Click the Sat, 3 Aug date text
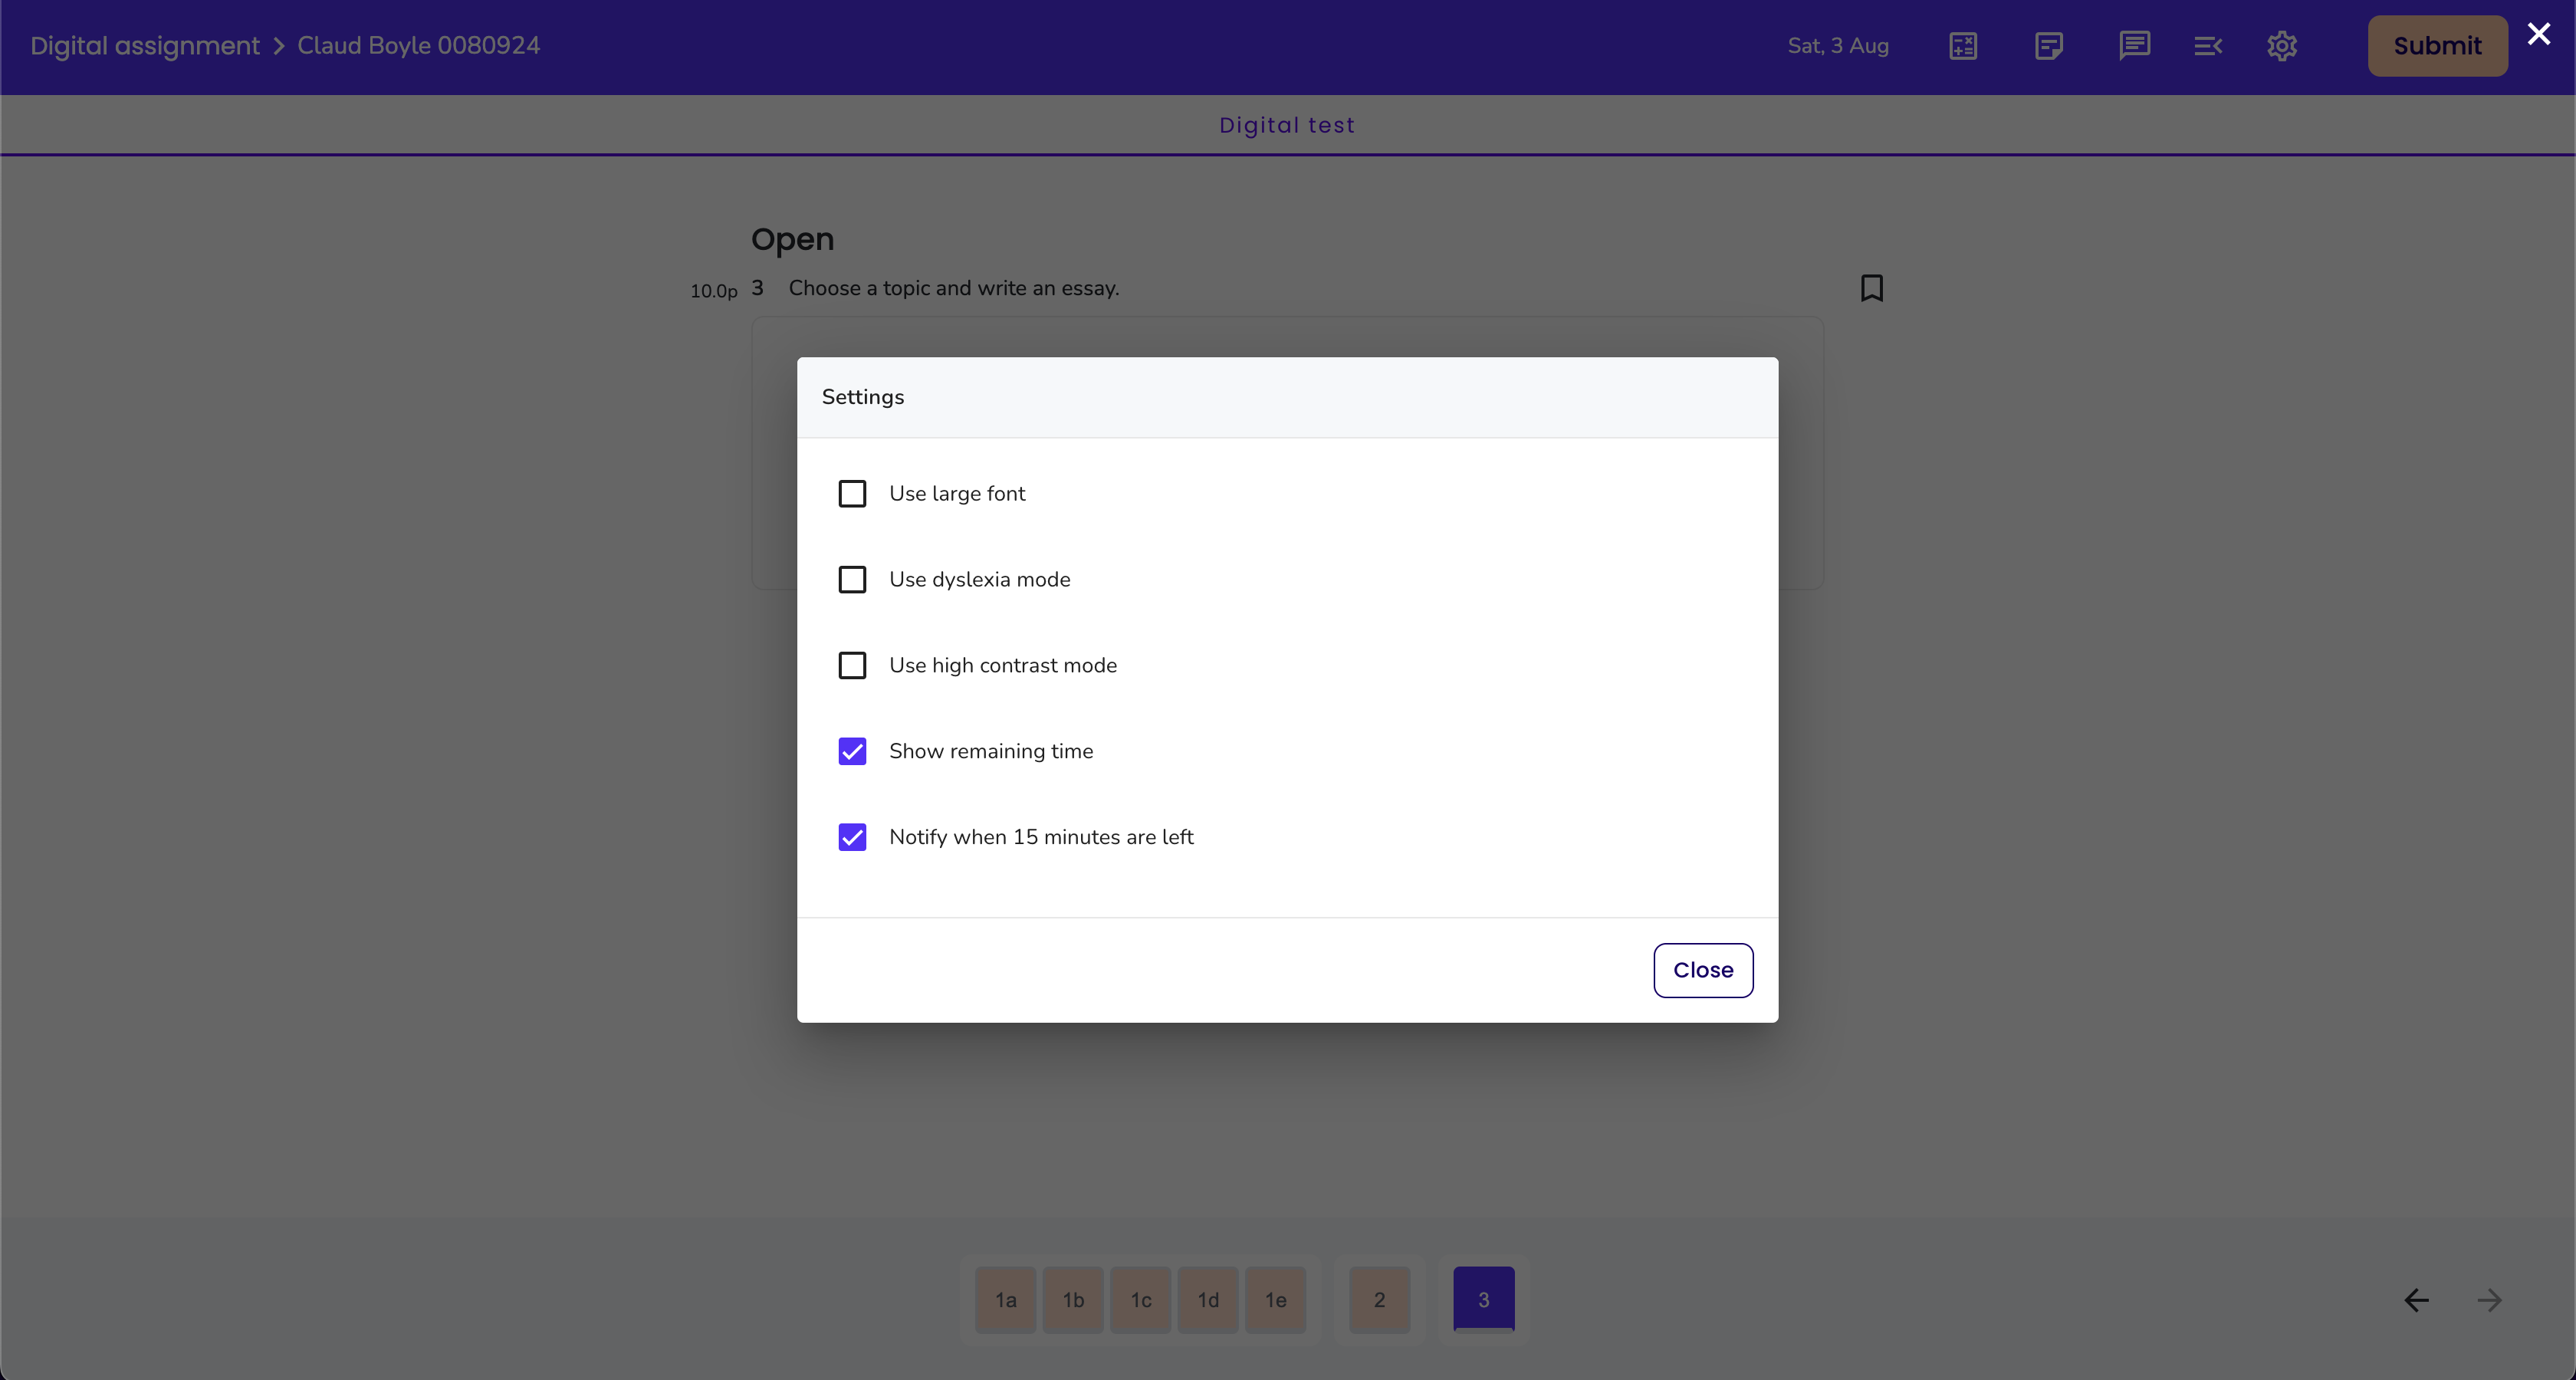The image size is (2576, 1380). point(1838,46)
